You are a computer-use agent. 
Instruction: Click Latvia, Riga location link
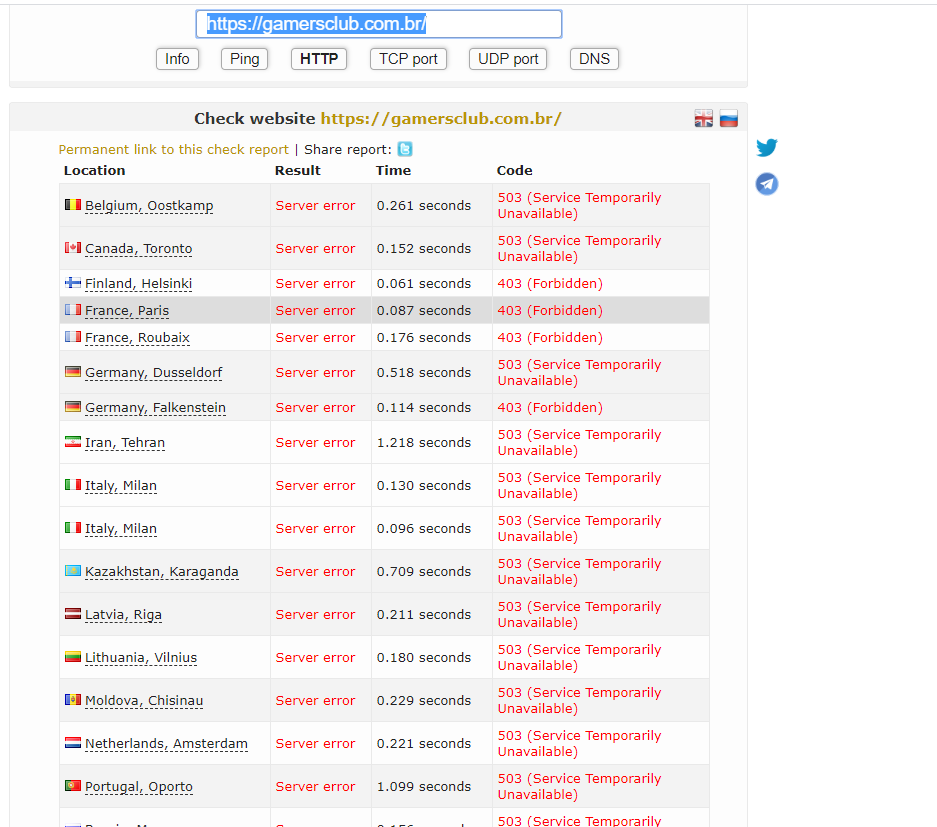coord(123,615)
